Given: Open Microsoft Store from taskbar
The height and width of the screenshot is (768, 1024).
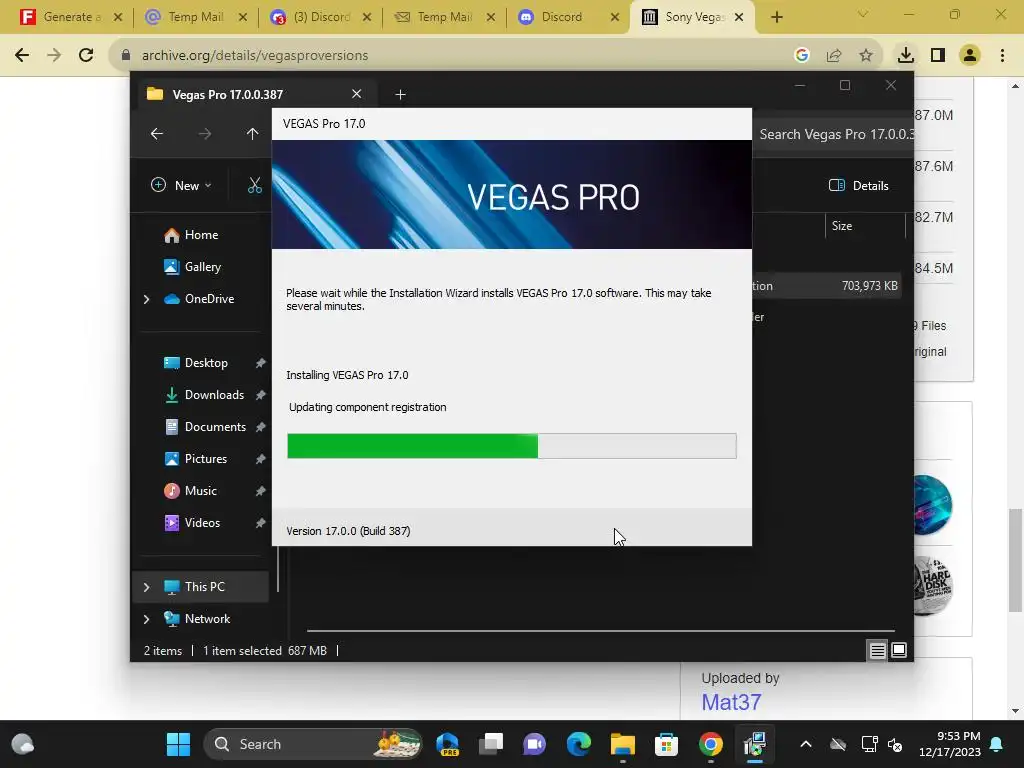Looking at the screenshot, I should [x=666, y=744].
